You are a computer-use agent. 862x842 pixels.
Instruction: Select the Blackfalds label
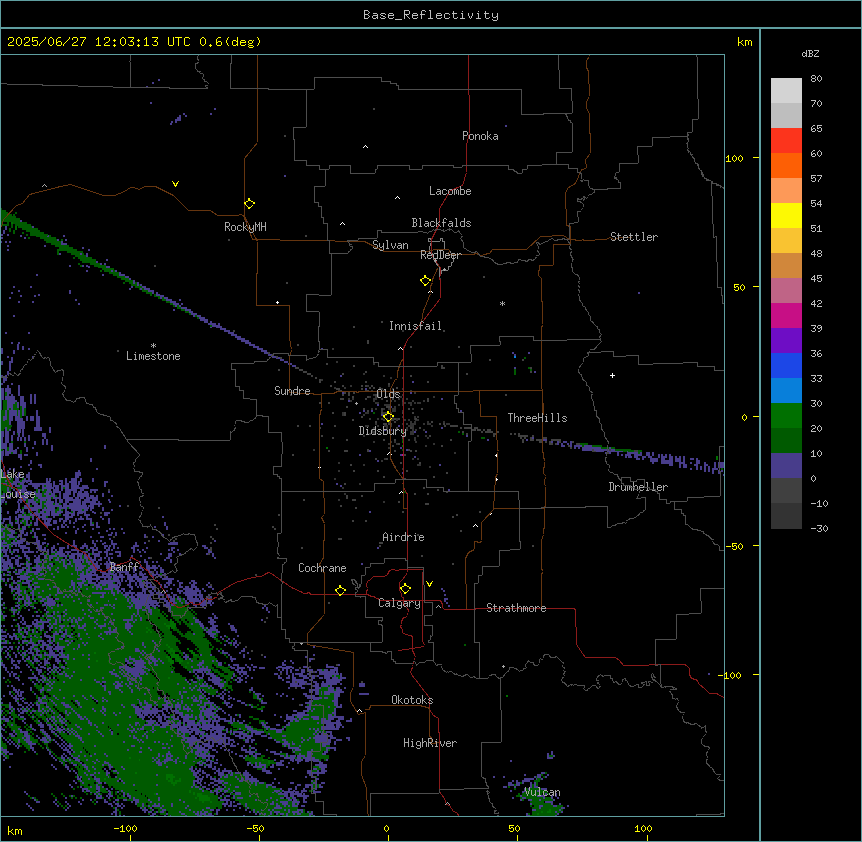[x=441, y=223]
